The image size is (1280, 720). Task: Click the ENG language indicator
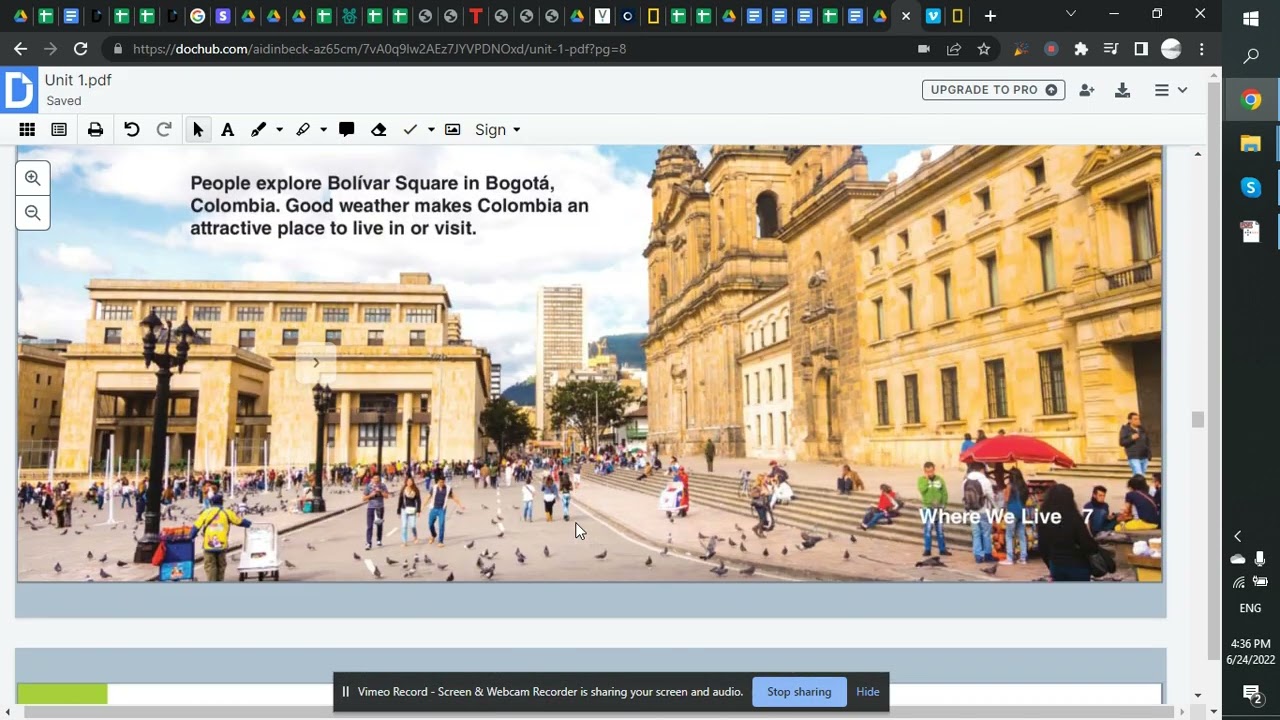pyautogui.click(x=1251, y=608)
